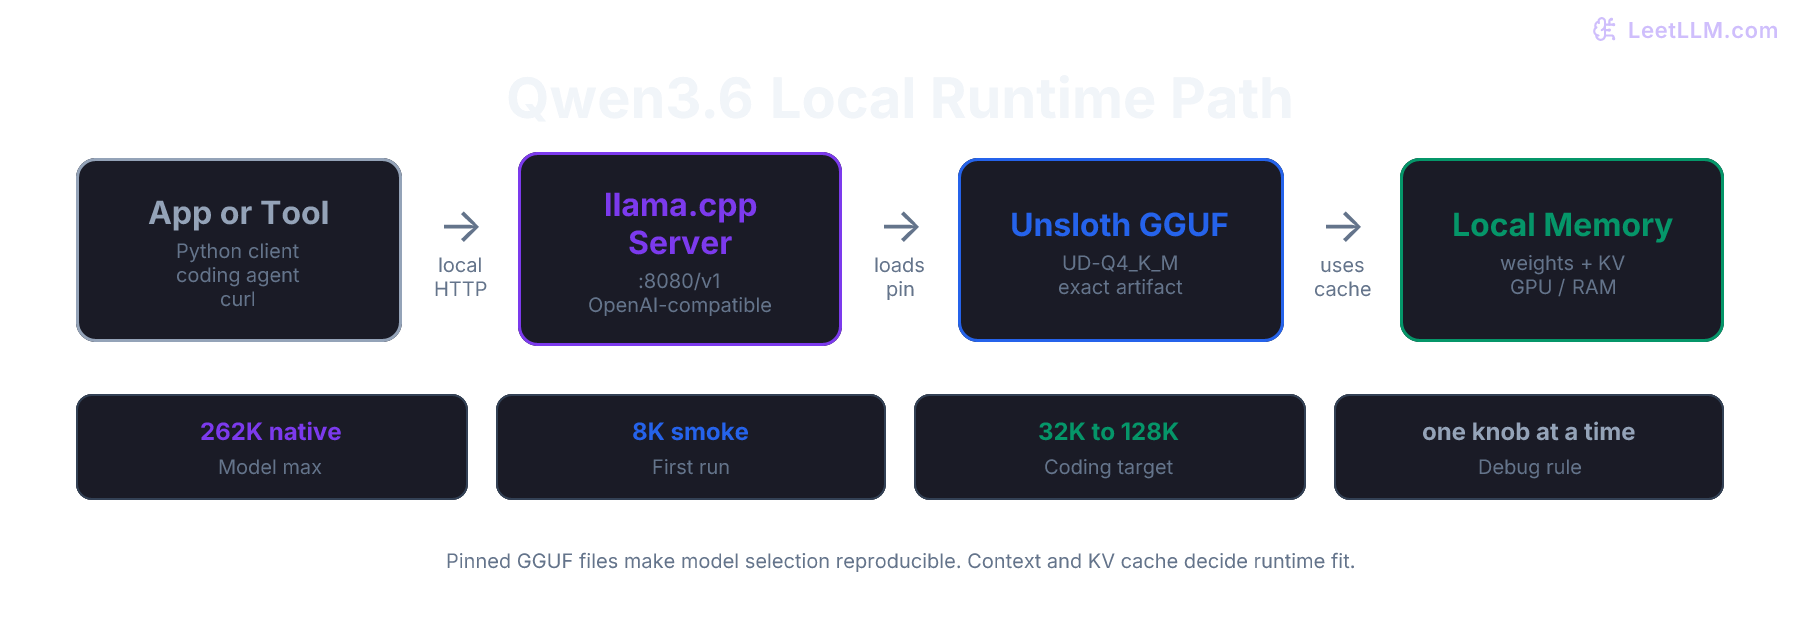This screenshot has width=1800, height=622.
Task: Click the text 'Python client'
Action: (238, 251)
